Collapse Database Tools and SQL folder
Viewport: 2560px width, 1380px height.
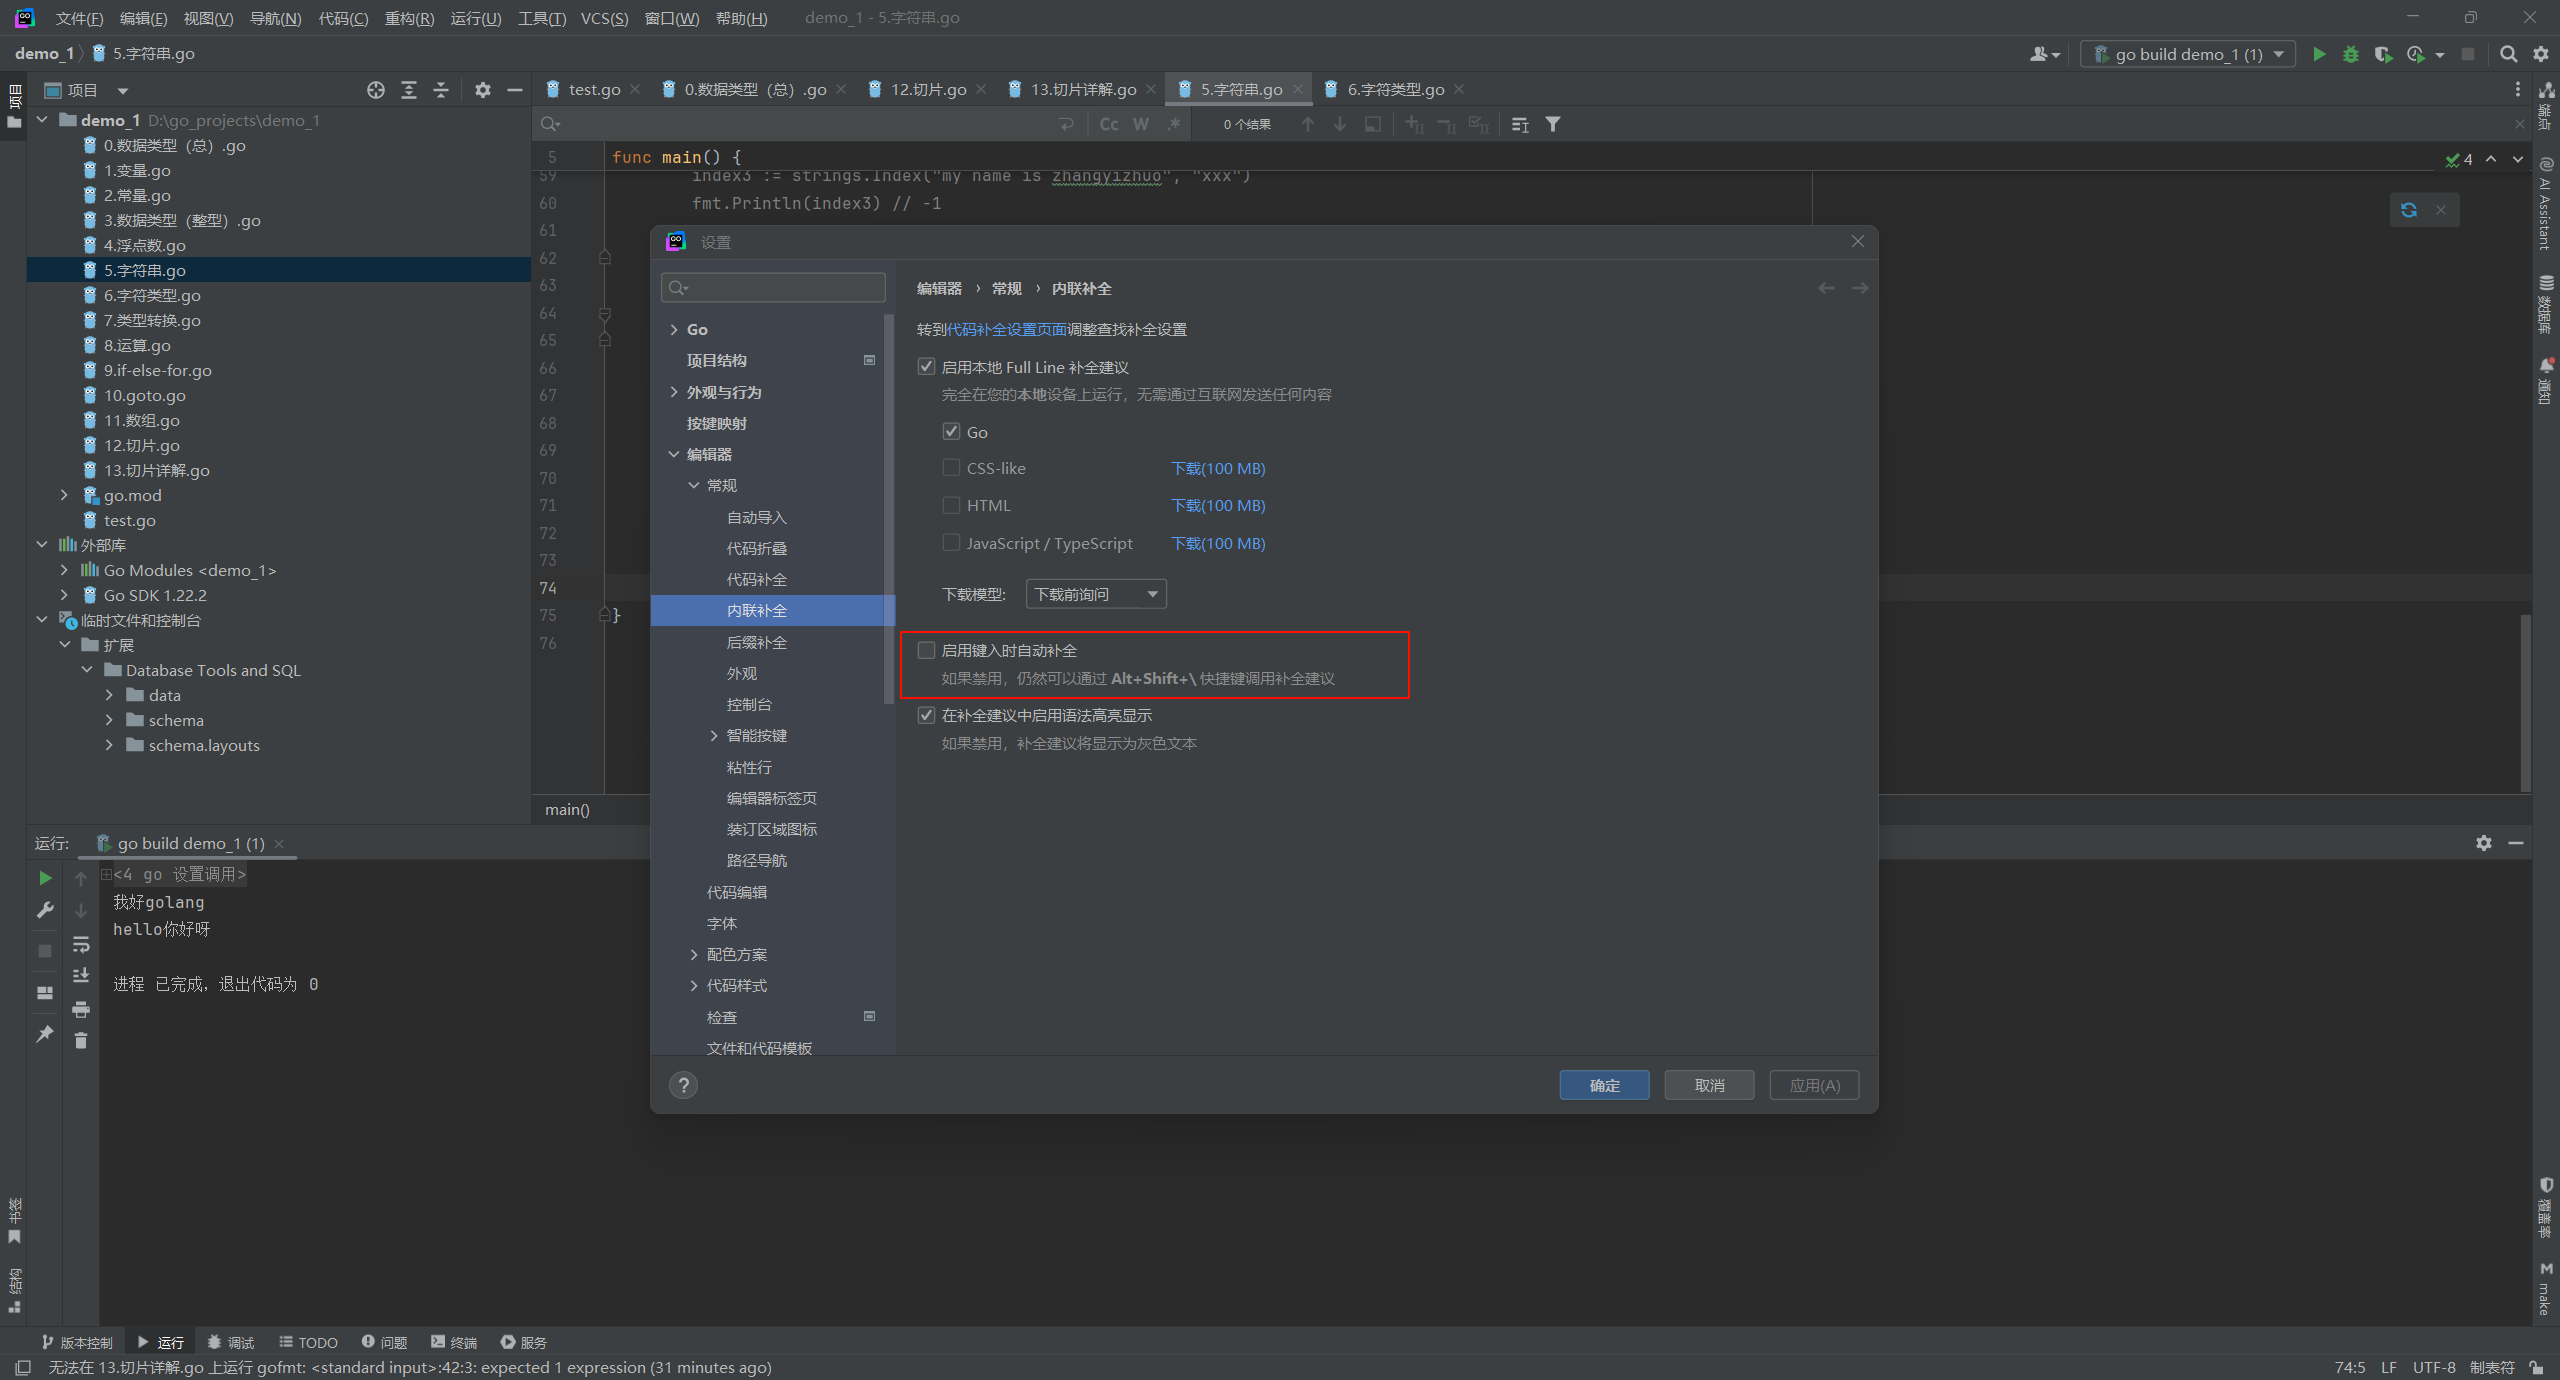click(87, 670)
